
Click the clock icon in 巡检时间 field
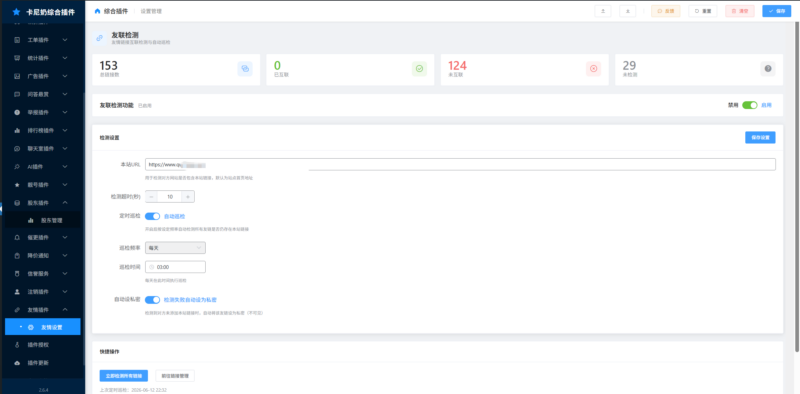click(152, 267)
